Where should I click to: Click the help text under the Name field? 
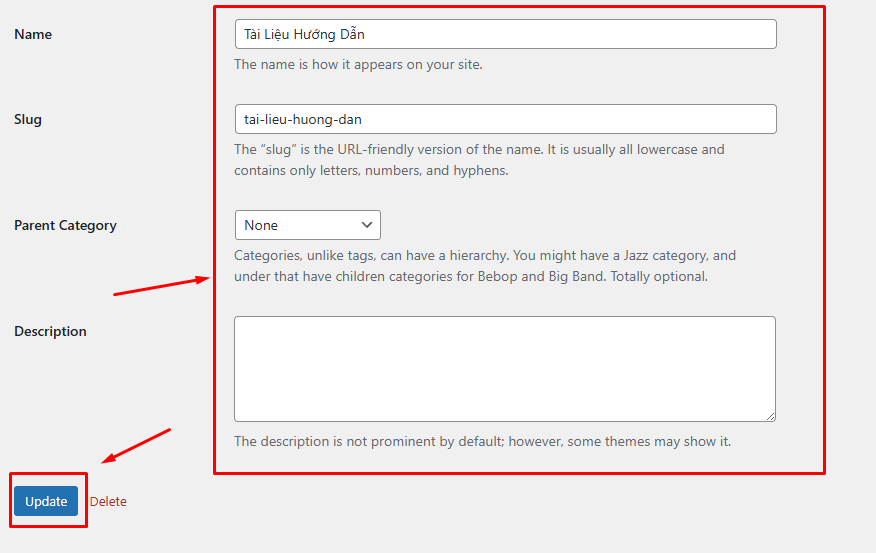358,65
